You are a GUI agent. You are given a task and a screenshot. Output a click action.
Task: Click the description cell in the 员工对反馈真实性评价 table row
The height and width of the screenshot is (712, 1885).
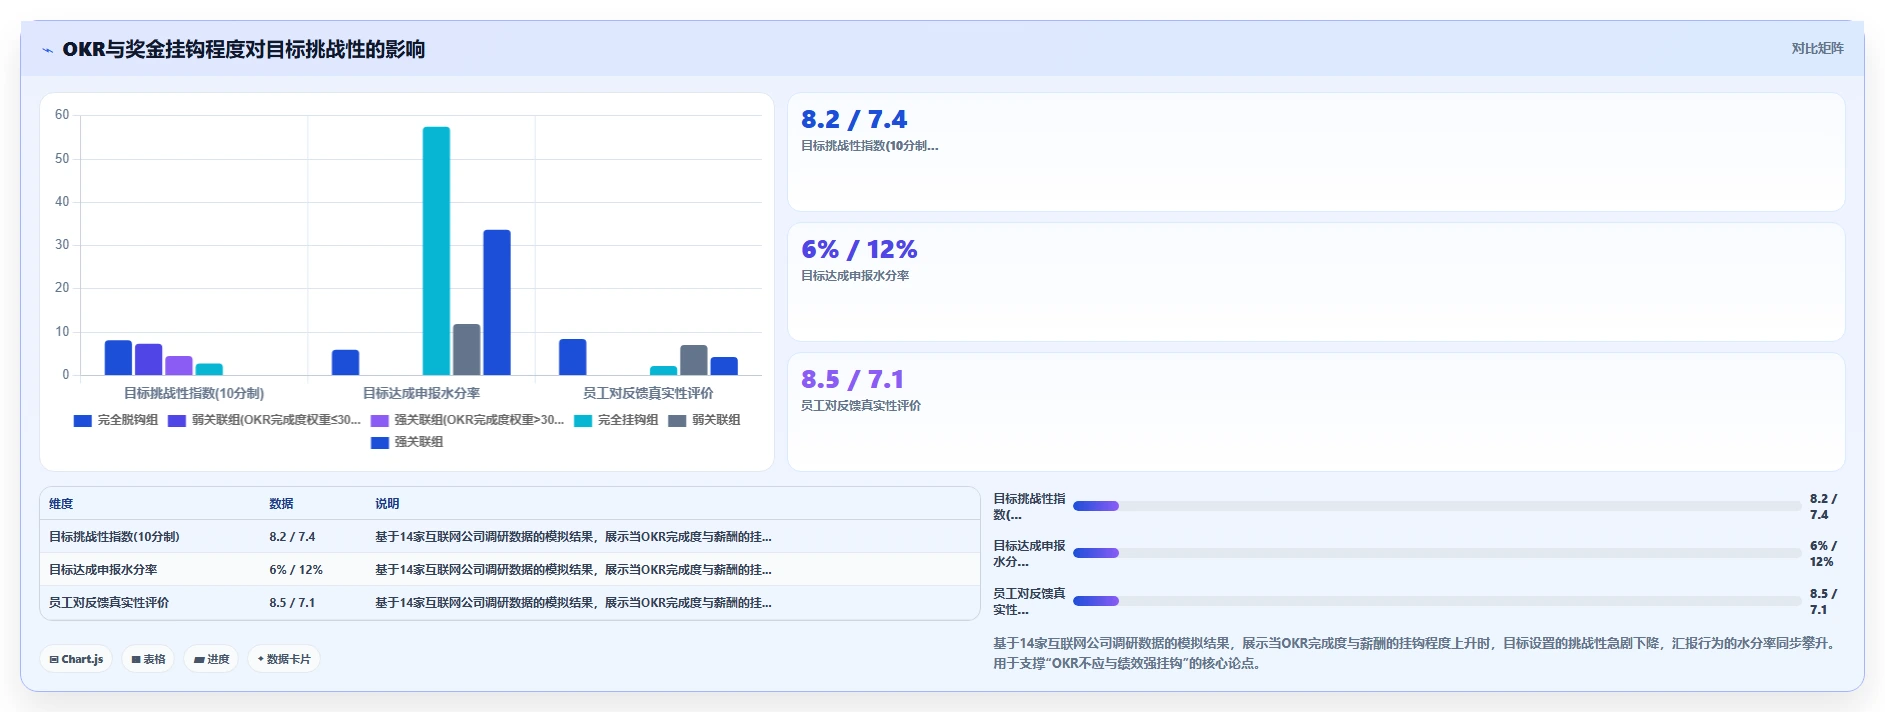pyautogui.click(x=573, y=603)
